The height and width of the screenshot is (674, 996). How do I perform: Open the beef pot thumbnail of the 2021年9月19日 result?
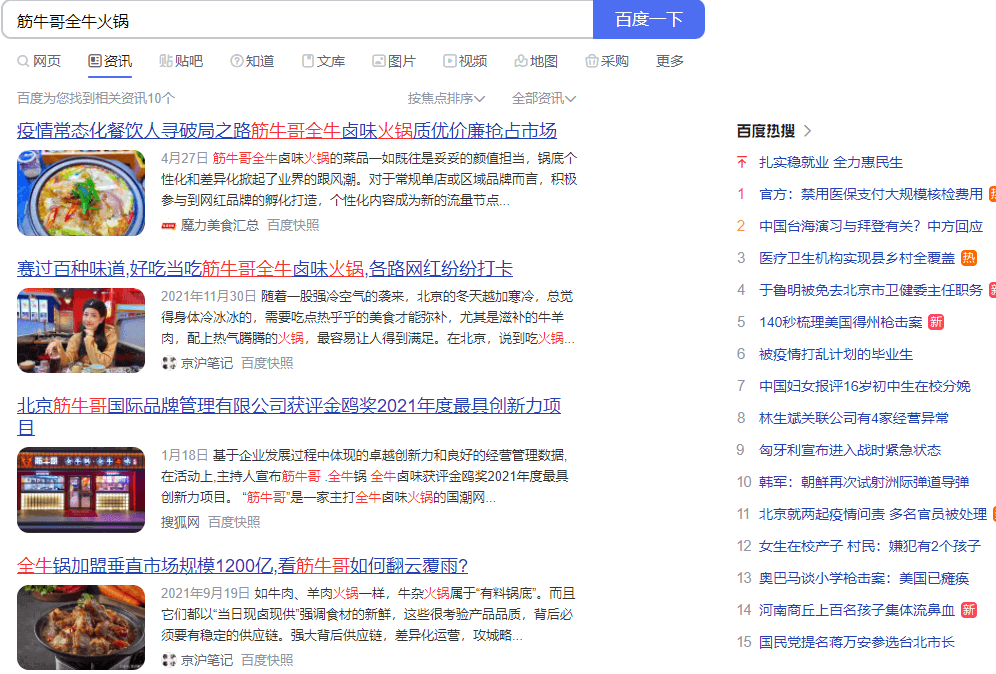tap(81, 628)
